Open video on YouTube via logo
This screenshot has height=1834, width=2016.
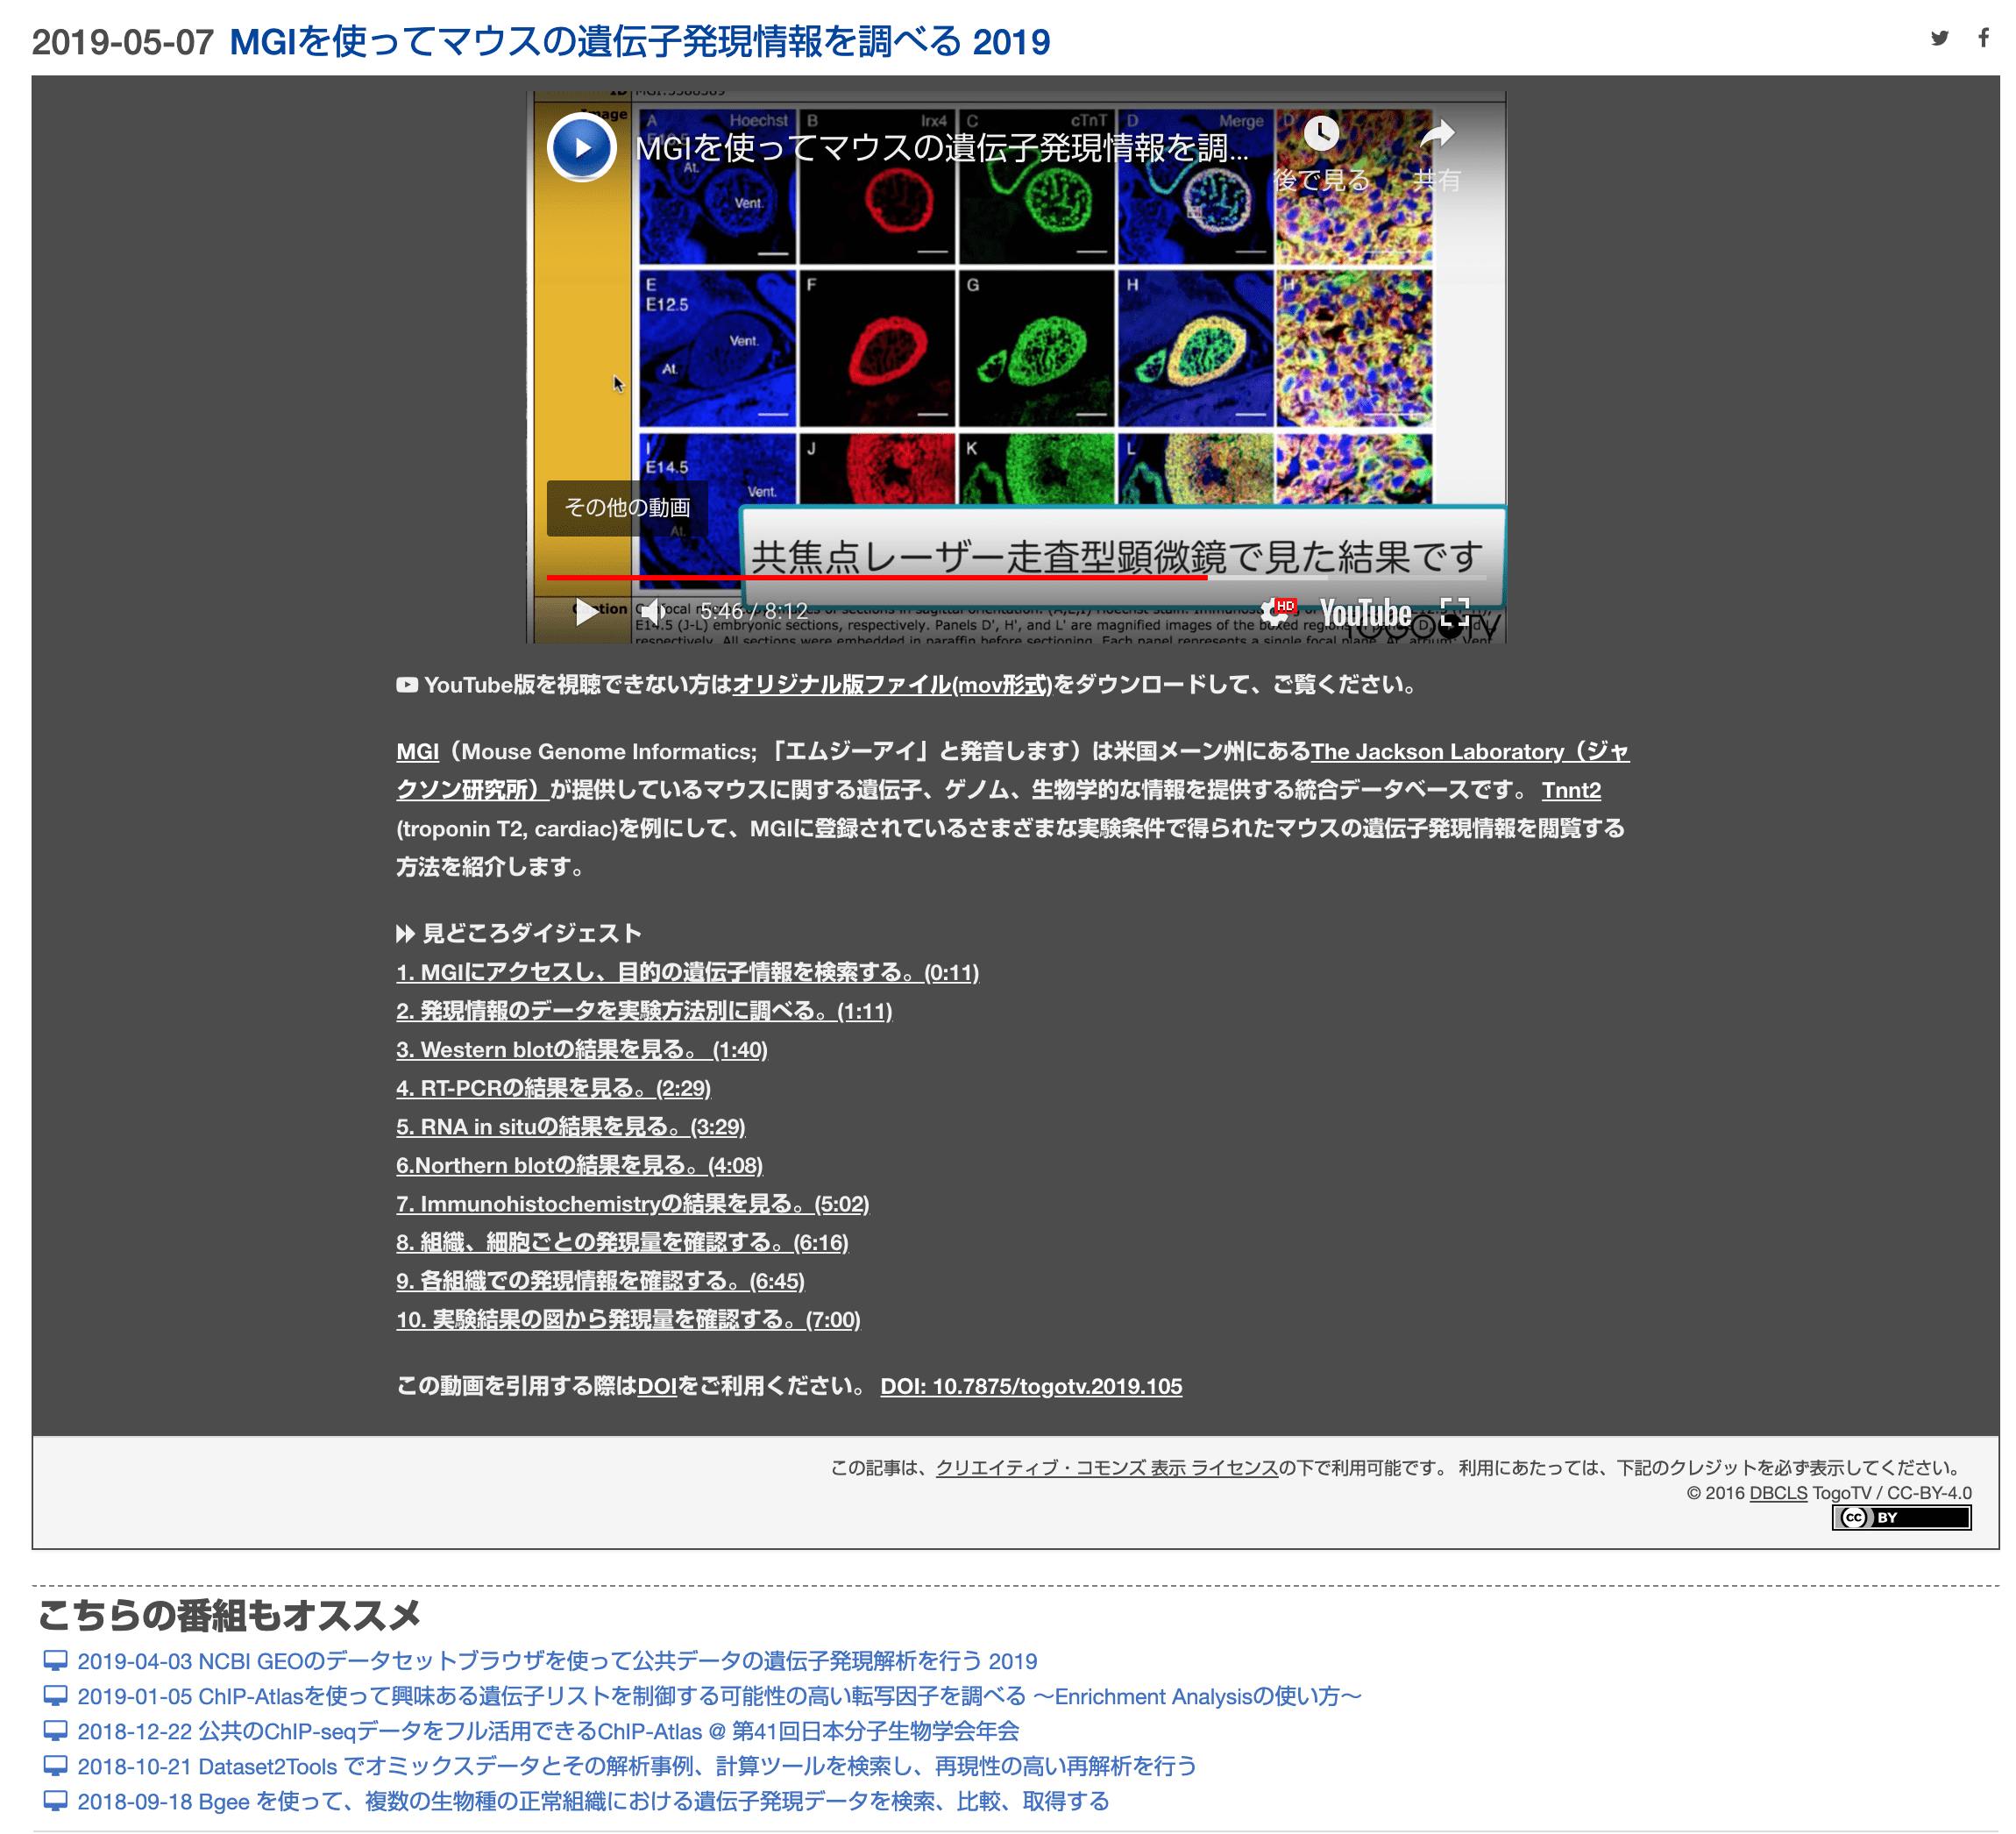1365,611
